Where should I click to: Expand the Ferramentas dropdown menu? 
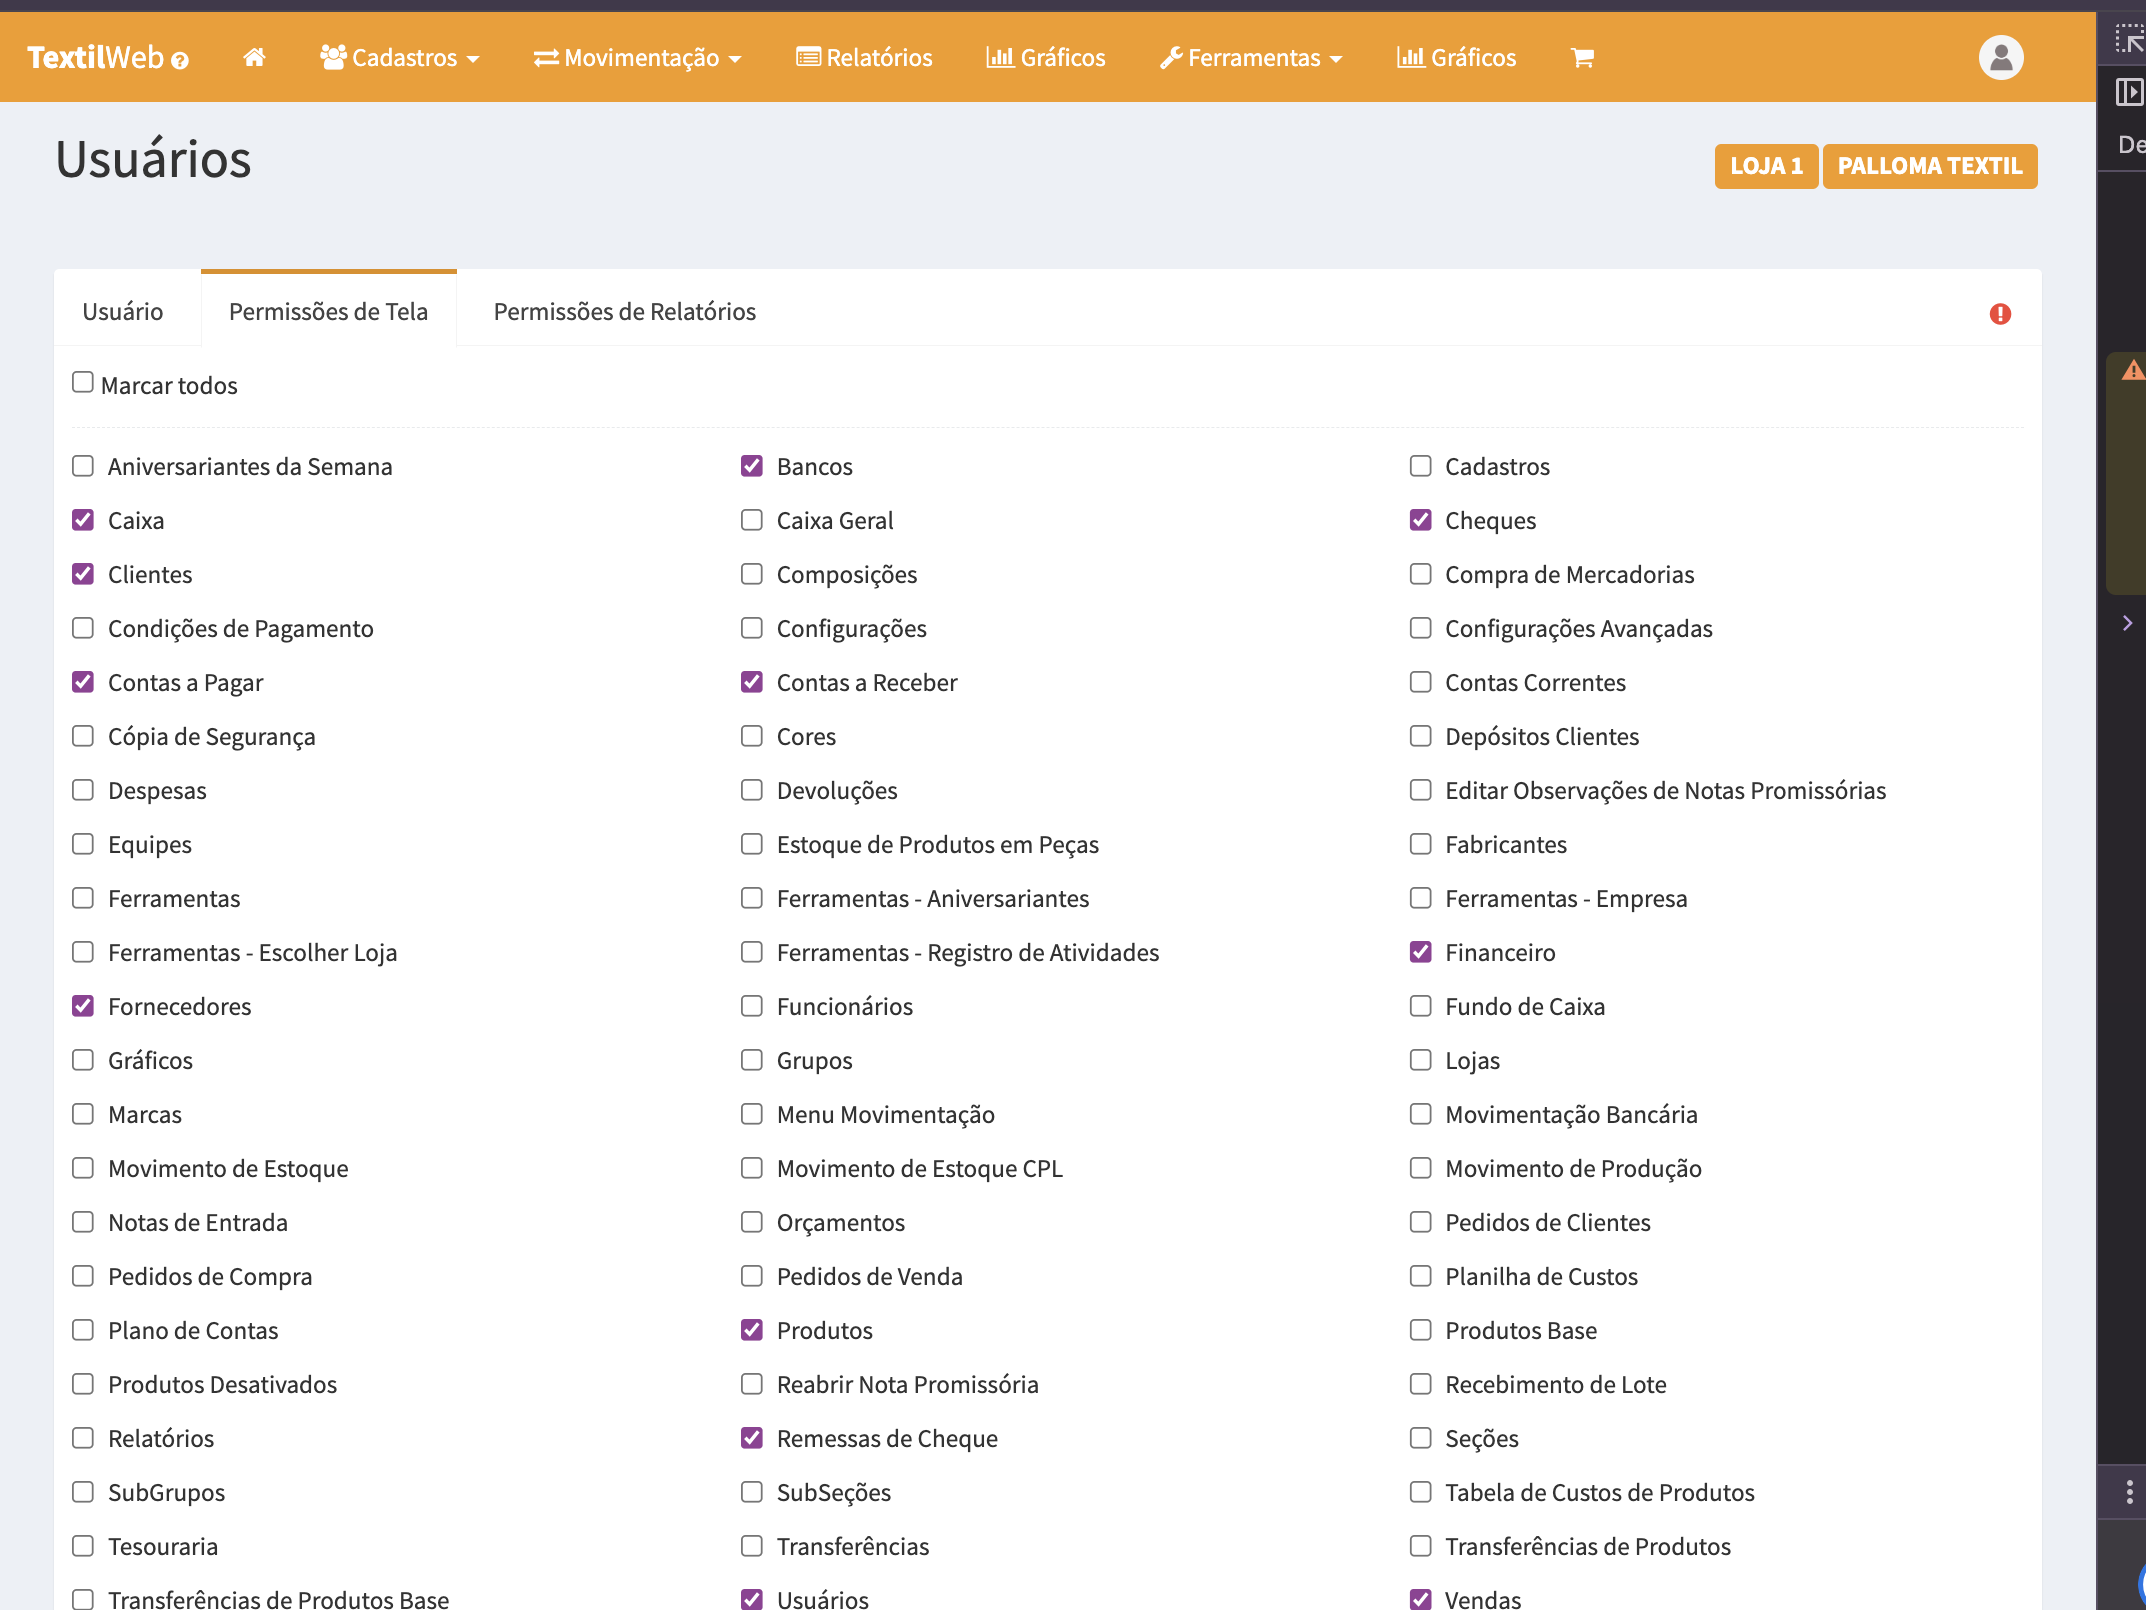pos(1251,58)
